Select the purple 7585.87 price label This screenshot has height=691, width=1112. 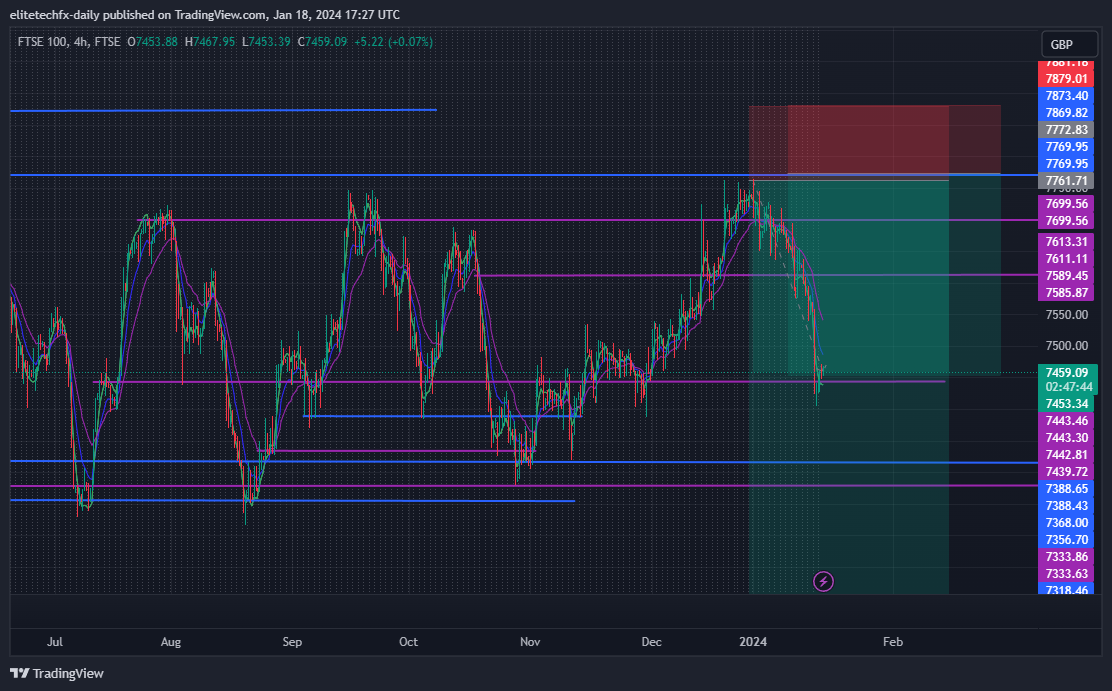1066,293
